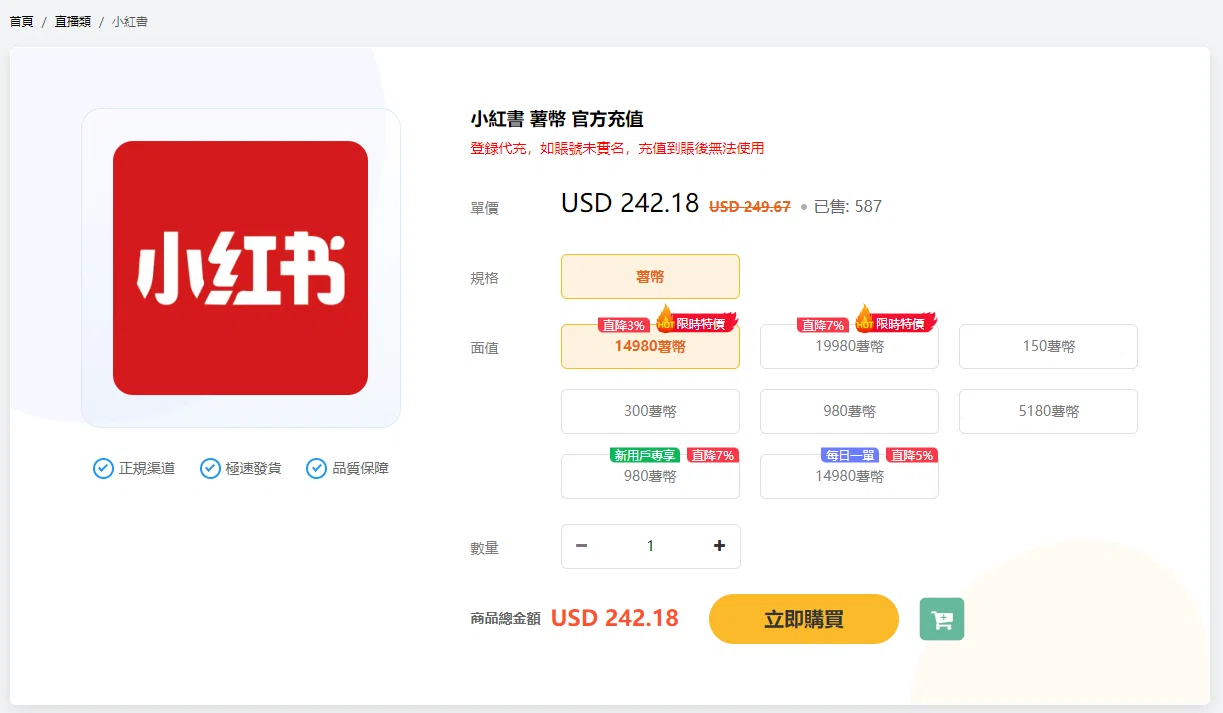Viewport: 1223px width, 713px height.
Task: Select the 19980薯幣 face value option
Action: [x=849, y=347]
